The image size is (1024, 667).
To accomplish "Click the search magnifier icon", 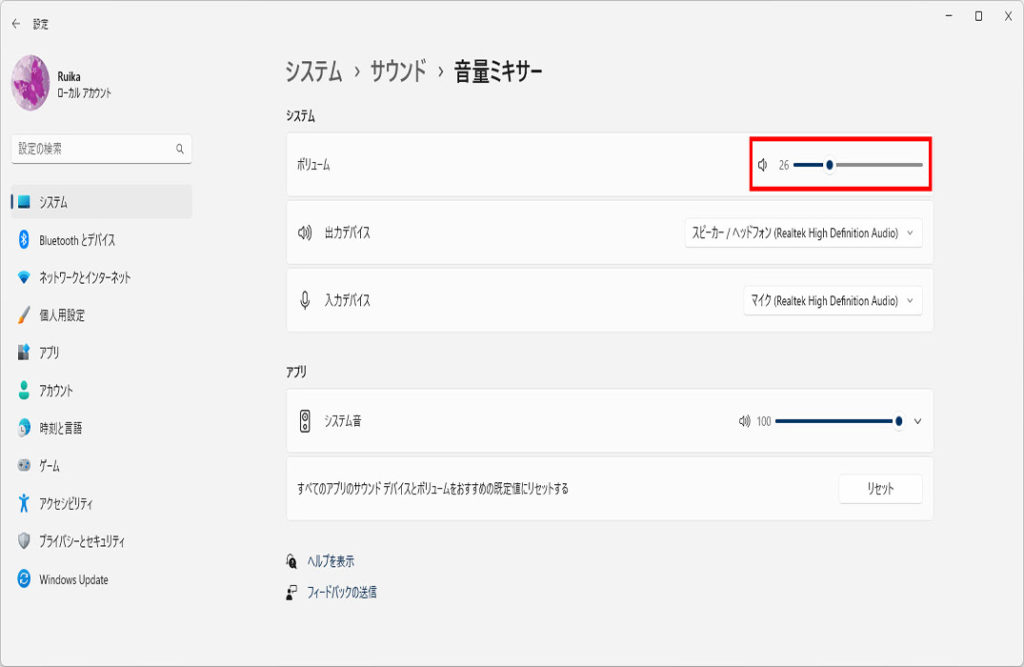I will click(180, 149).
